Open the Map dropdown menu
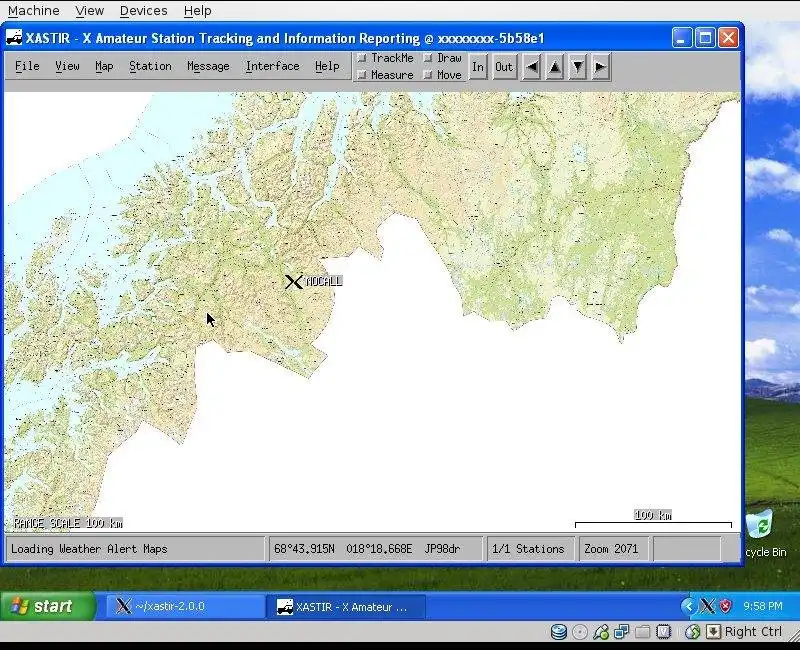 tap(104, 66)
